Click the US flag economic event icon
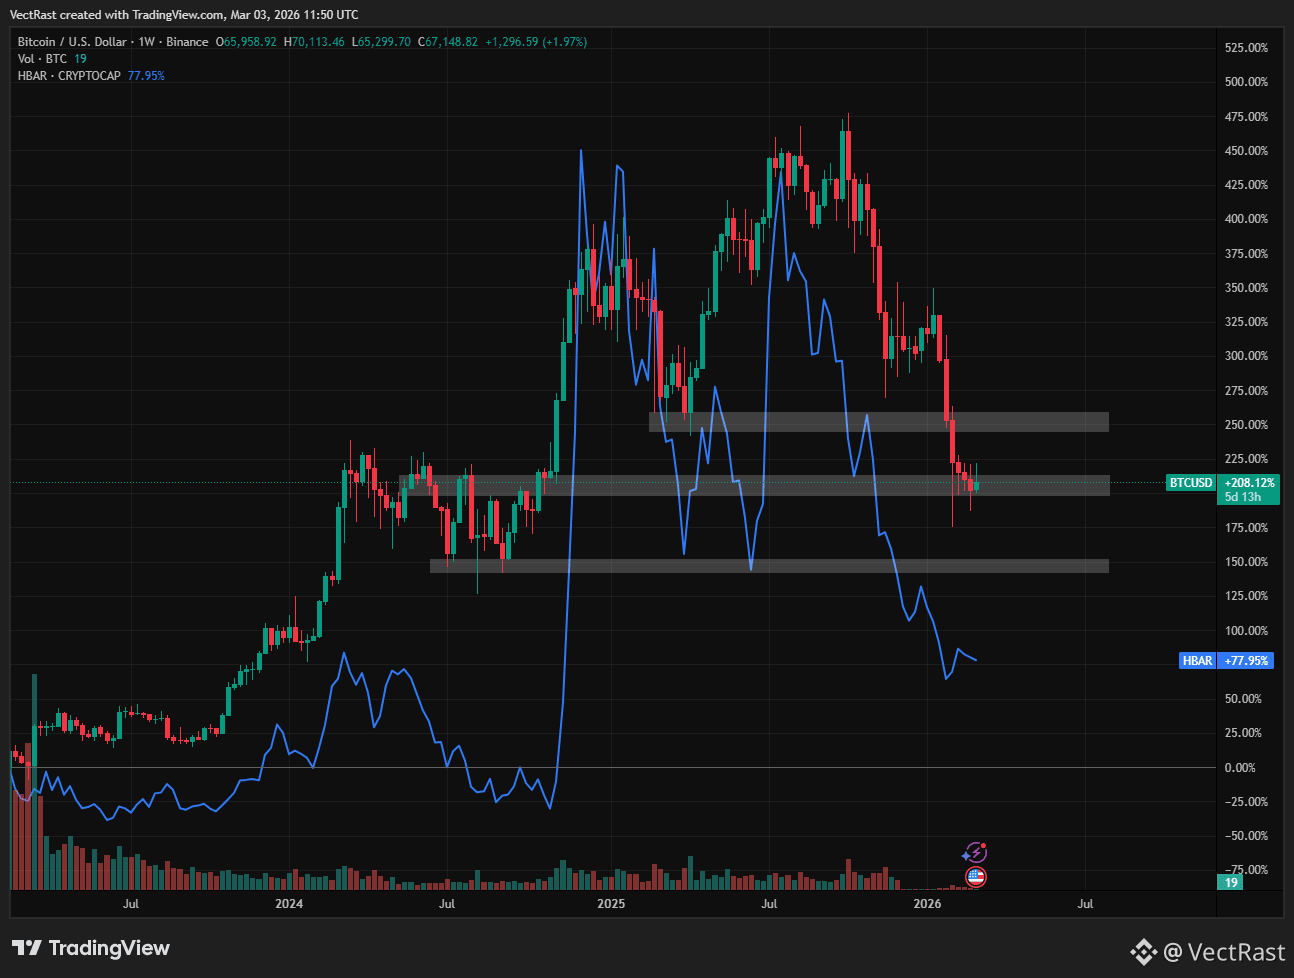This screenshot has height=978, width=1294. point(975,877)
